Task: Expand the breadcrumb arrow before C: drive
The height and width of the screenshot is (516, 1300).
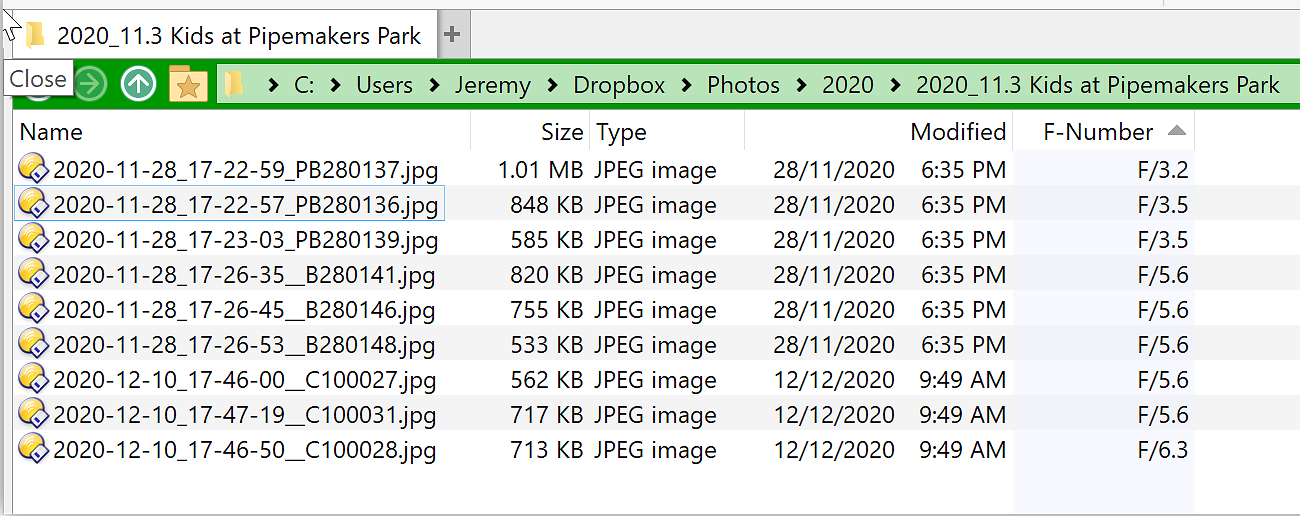Action: [x=273, y=85]
